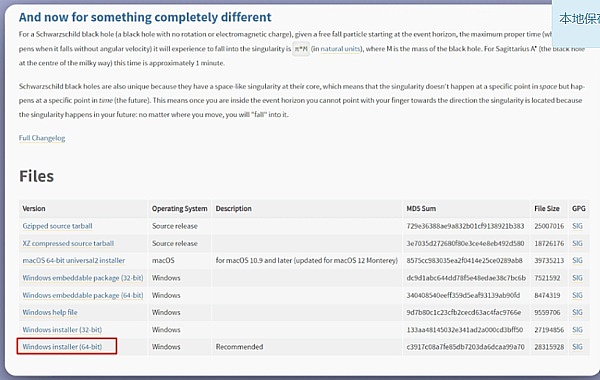Download Windows embeddable package (32-bit)
The height and width of the screenshot is (380, 600).
click(83, 278)
